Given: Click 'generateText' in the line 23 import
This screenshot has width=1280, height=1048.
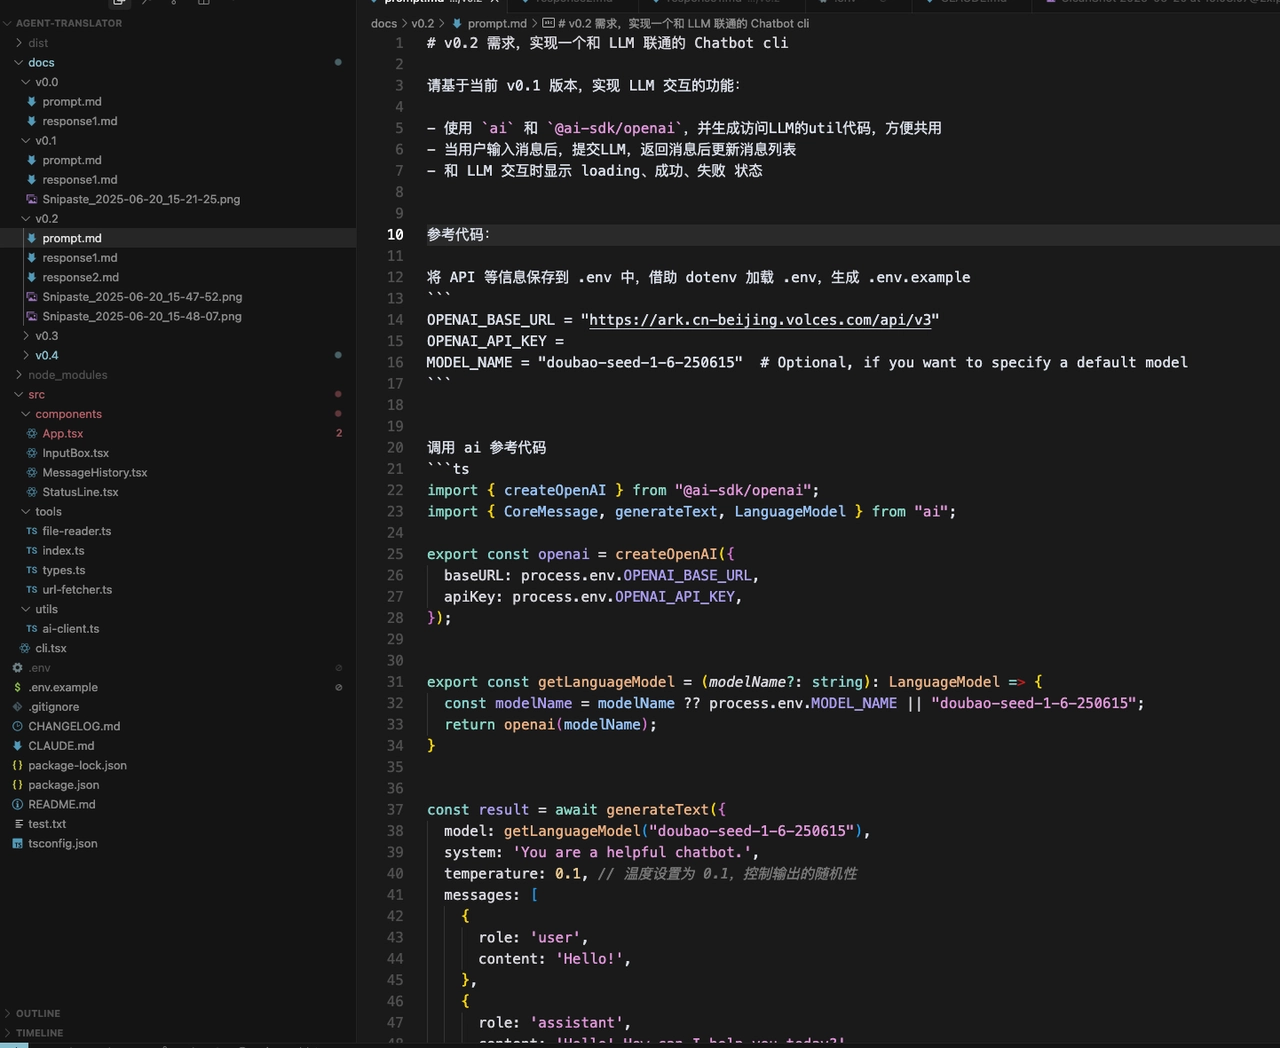Looking at the screenshot, I should coord(666,512).
